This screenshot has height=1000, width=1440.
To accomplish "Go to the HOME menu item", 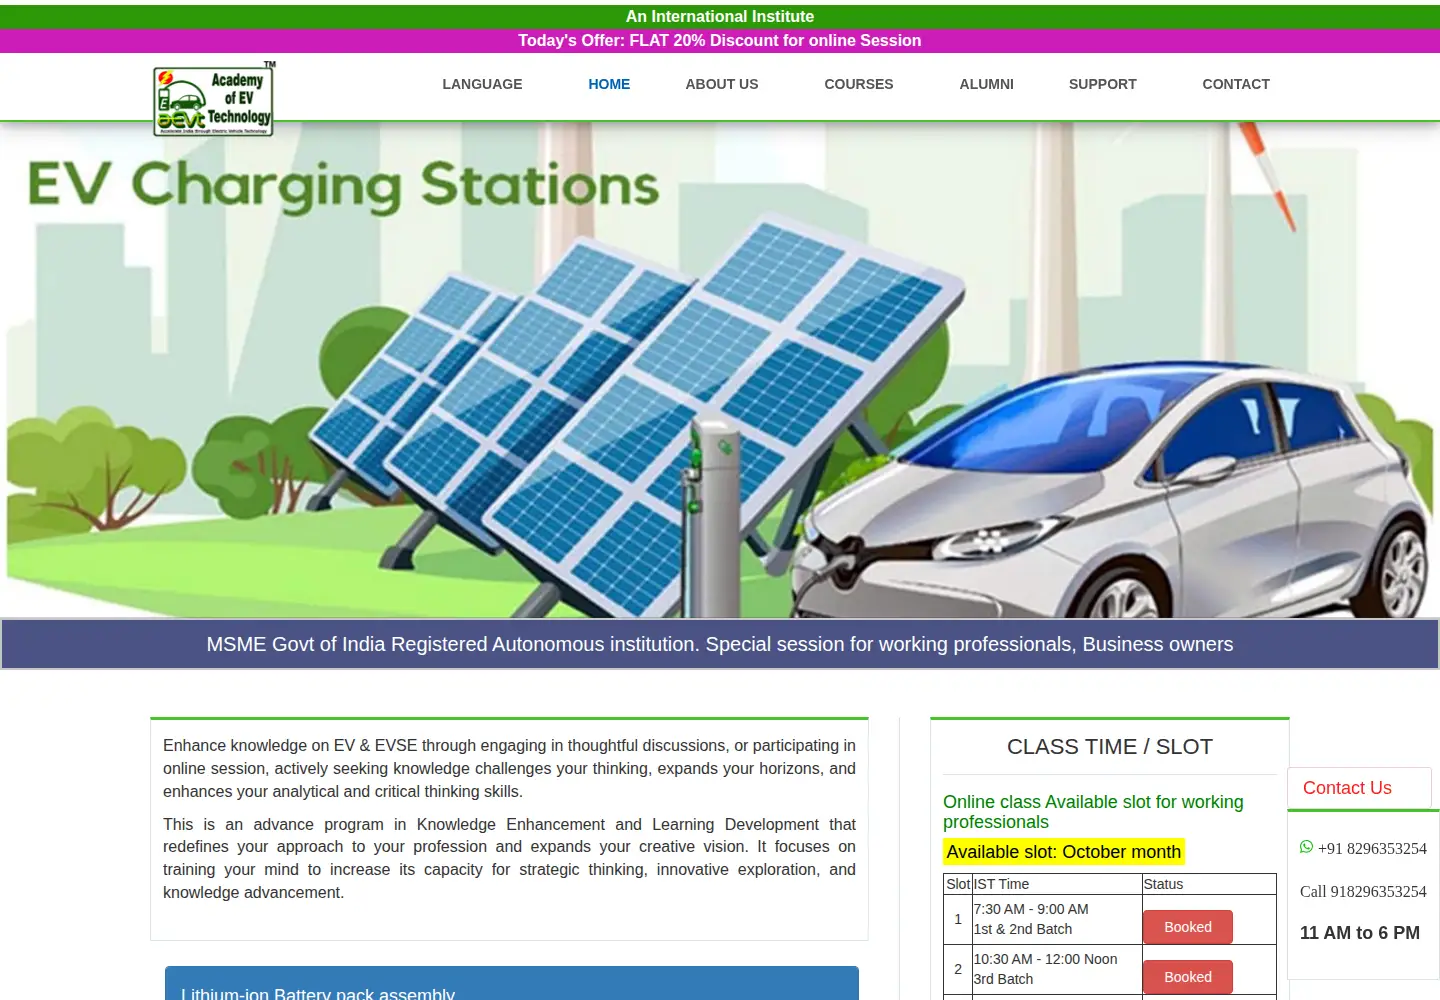I will click(609, 84).
